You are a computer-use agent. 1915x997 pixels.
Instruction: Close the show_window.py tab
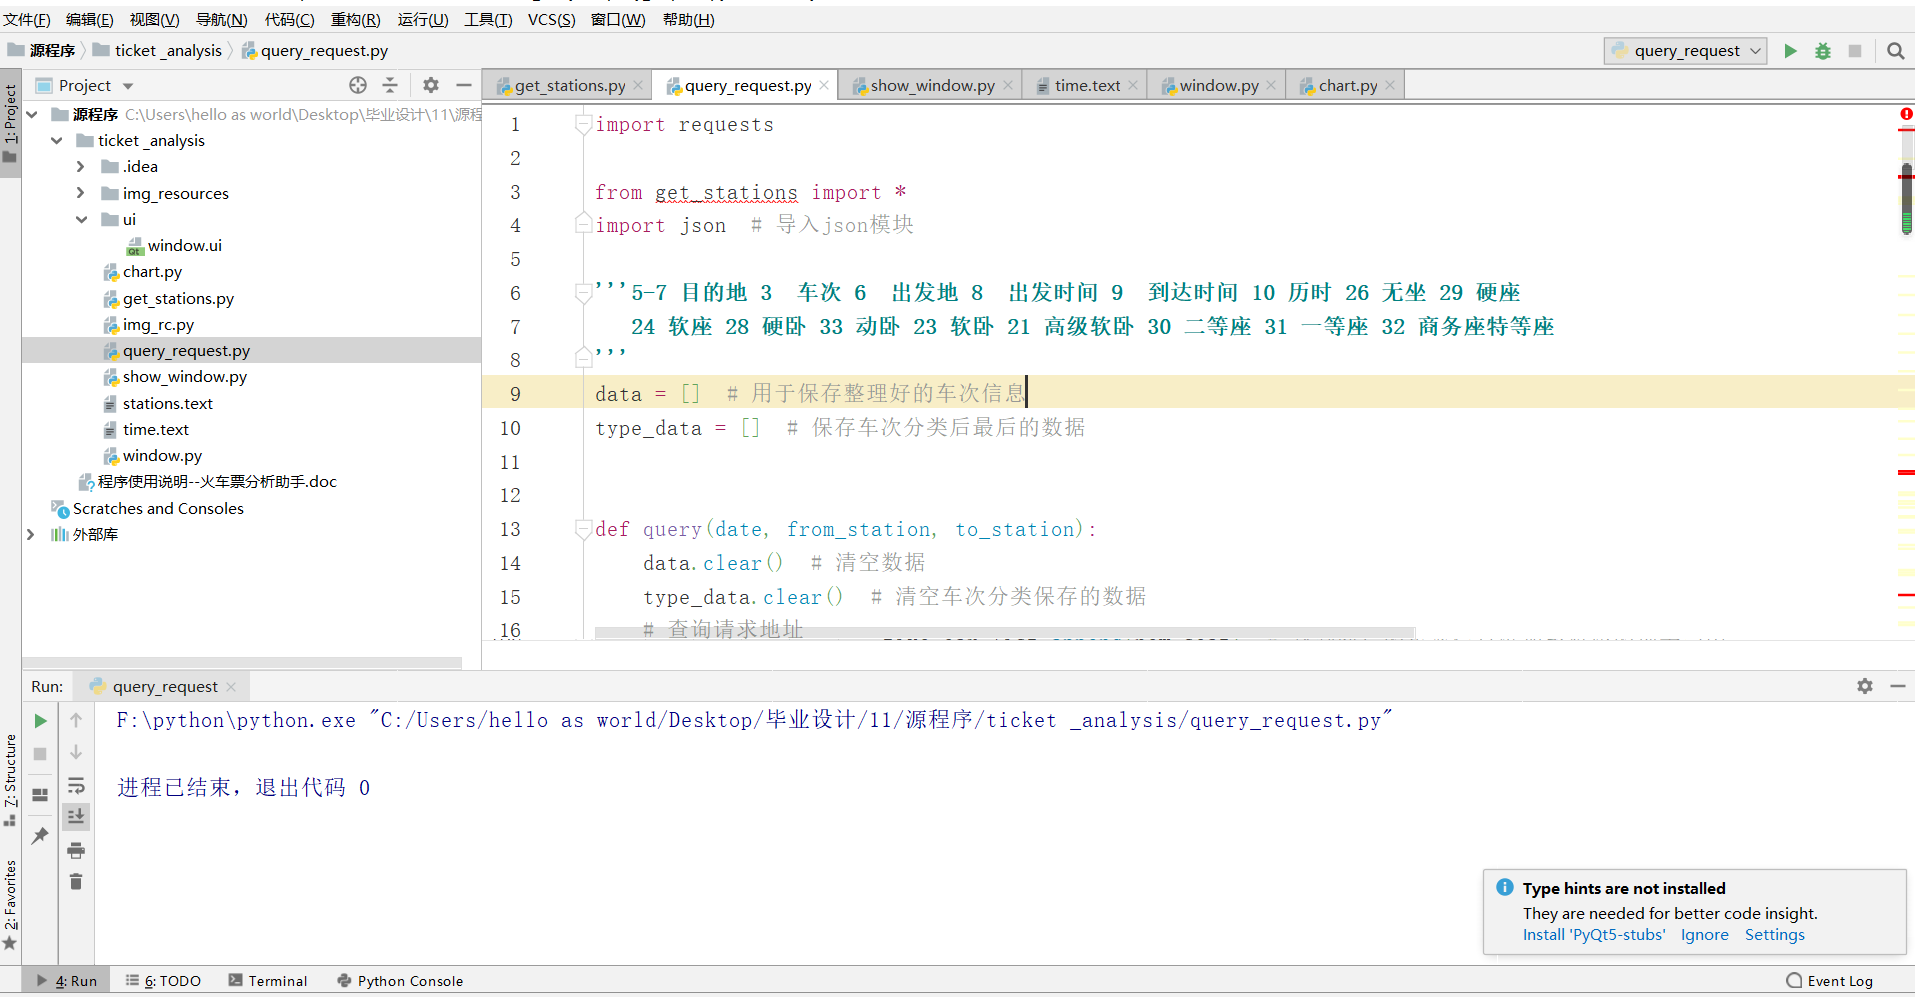click(1008, 85)
